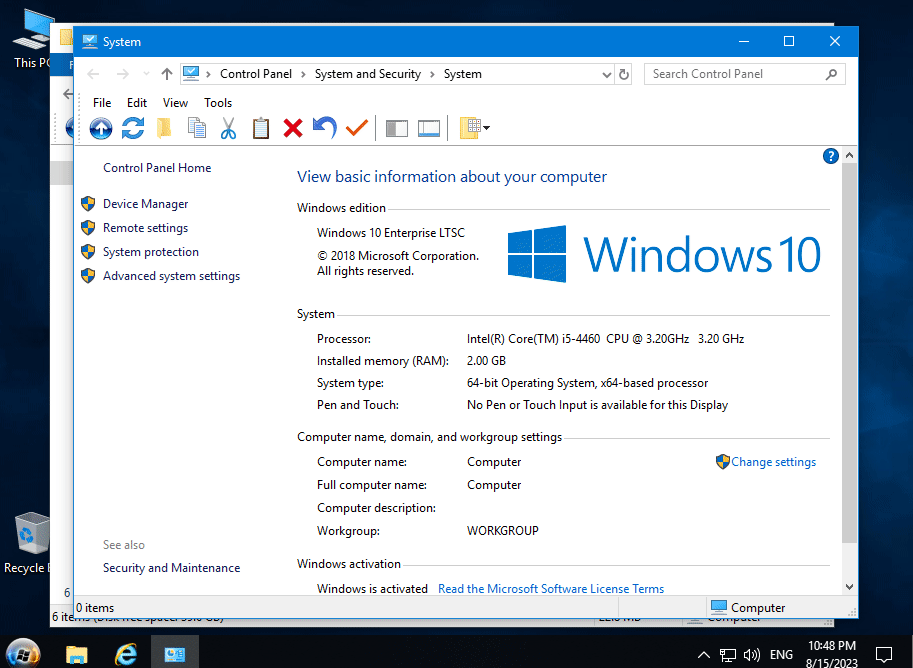
Task: Click the shield icon beside Advanced system settings
Action: (88, 275)
